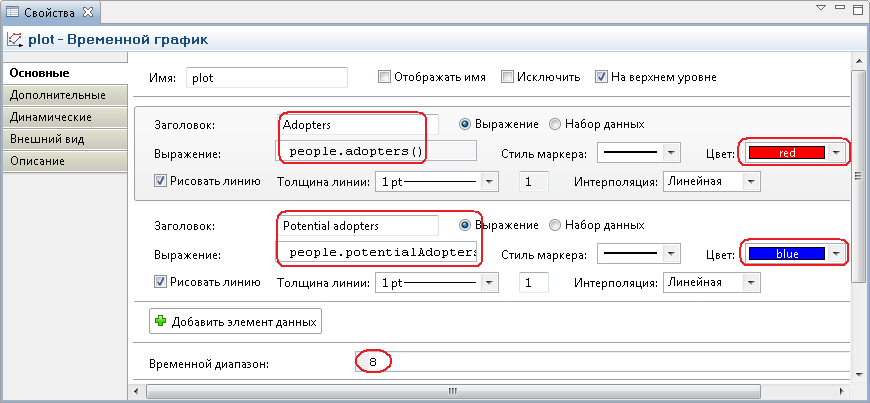The image size is (870, 403).
Task: Click the horizontal scrollbar thumb
Action: [x=452, y=391]
